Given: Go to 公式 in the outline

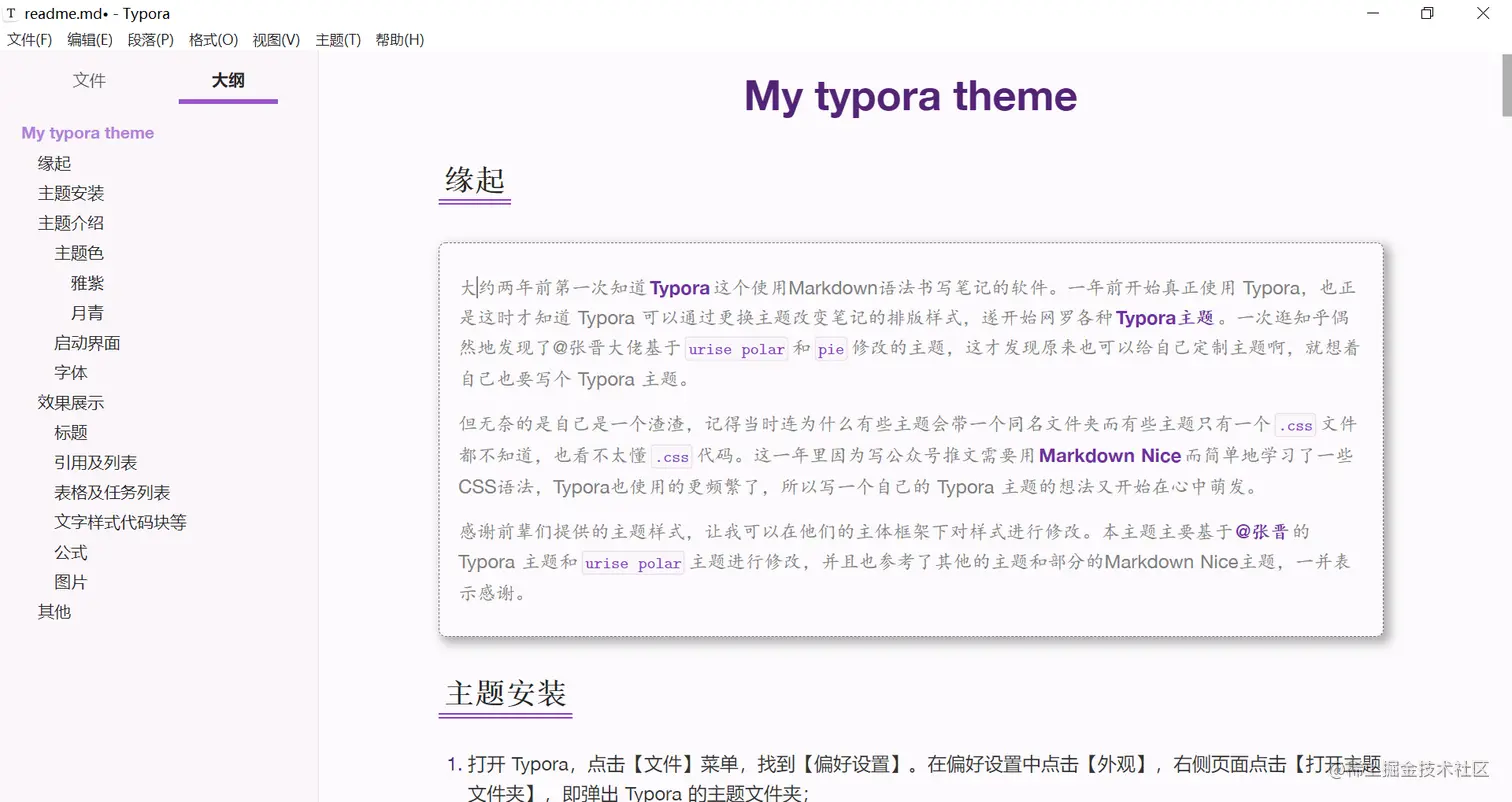Looking at the screenshot, I should 71,552.
